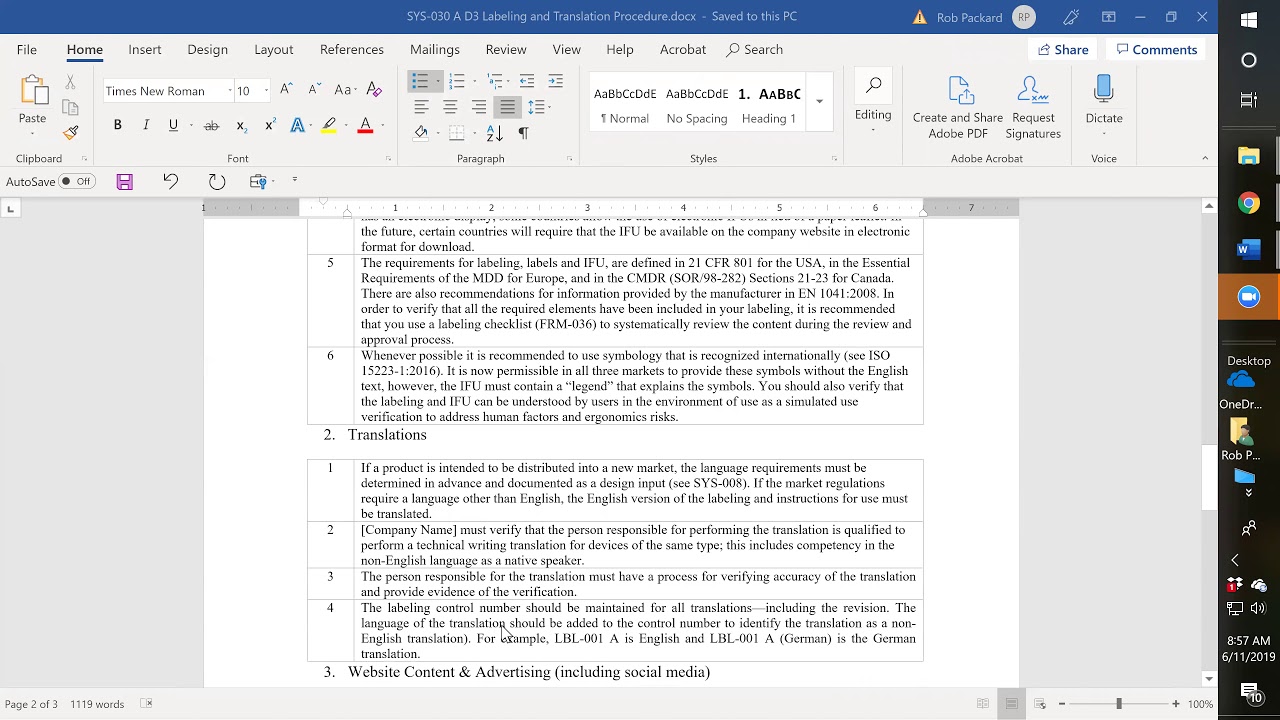
Task: Click the Undo arrow icon
Action: pos(170,181)
